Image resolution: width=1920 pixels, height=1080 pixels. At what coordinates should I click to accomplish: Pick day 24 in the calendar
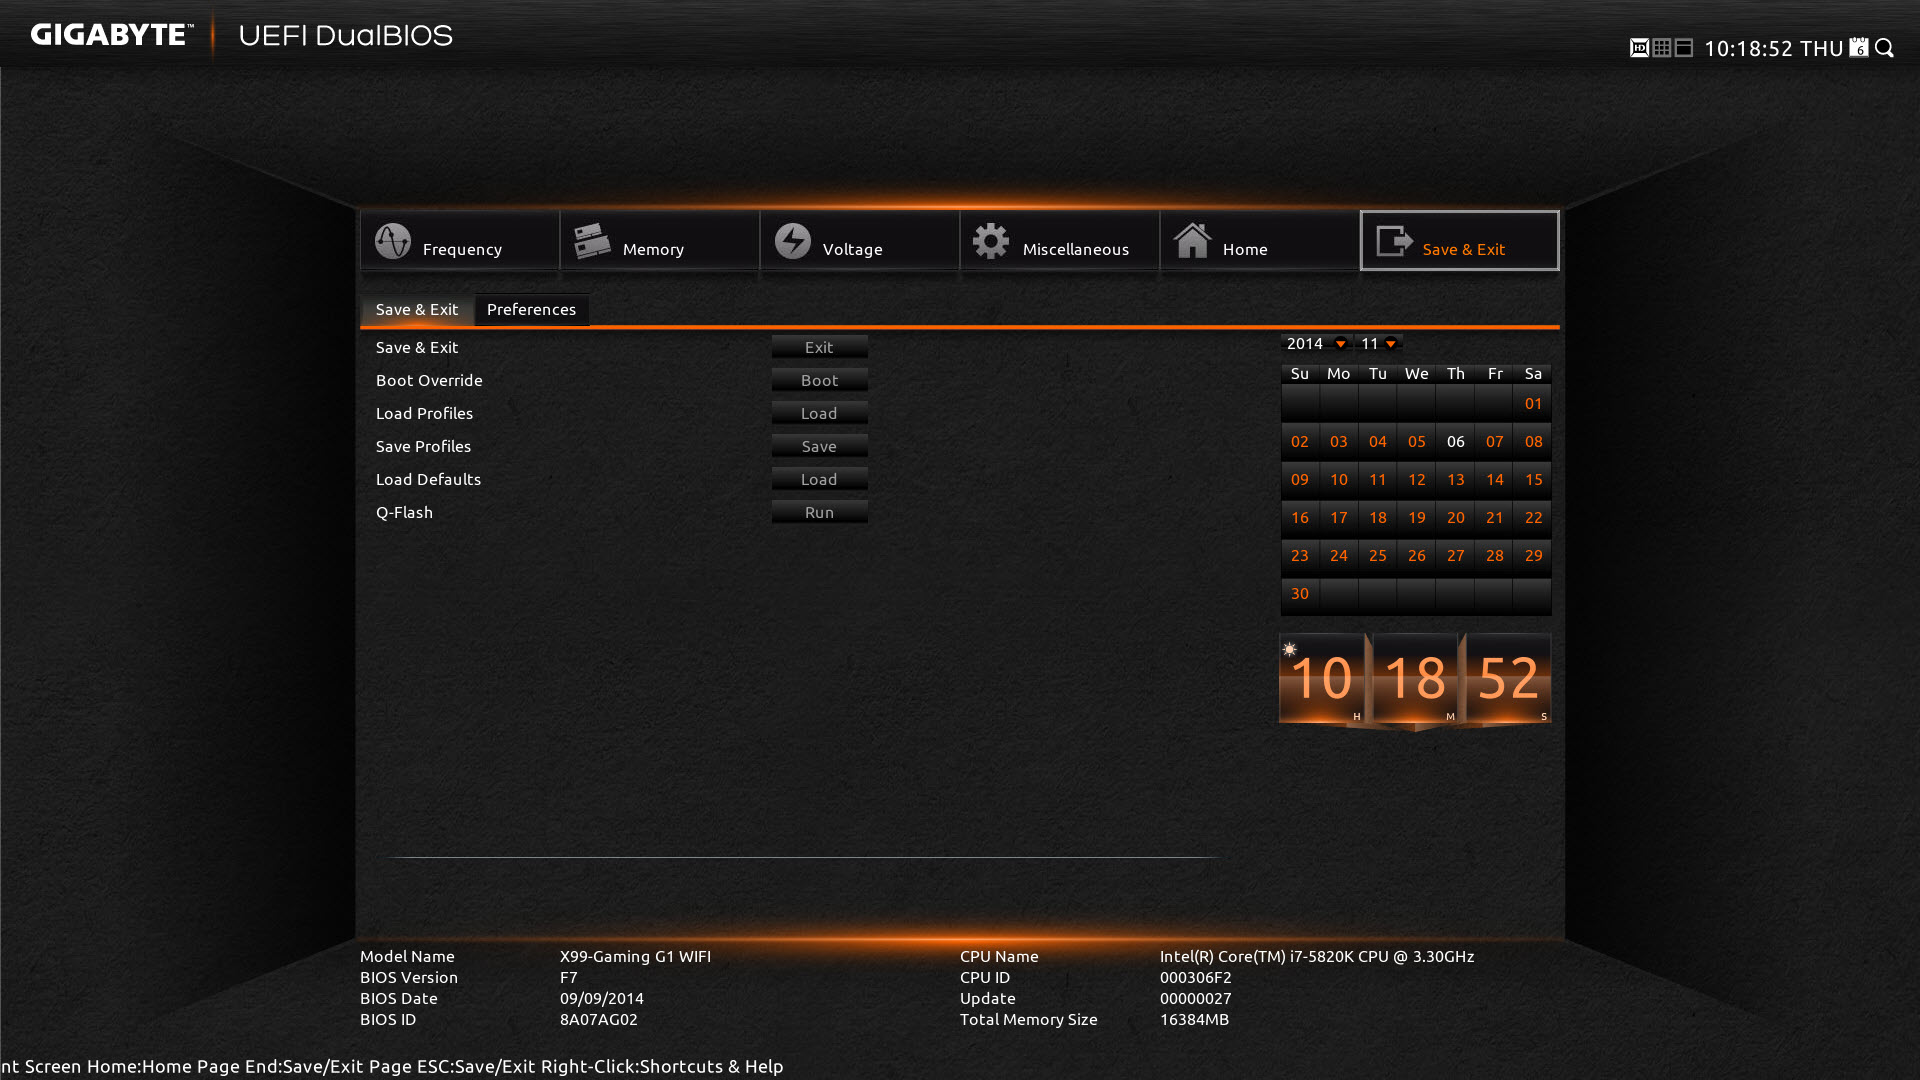(x=1338, y=556)
